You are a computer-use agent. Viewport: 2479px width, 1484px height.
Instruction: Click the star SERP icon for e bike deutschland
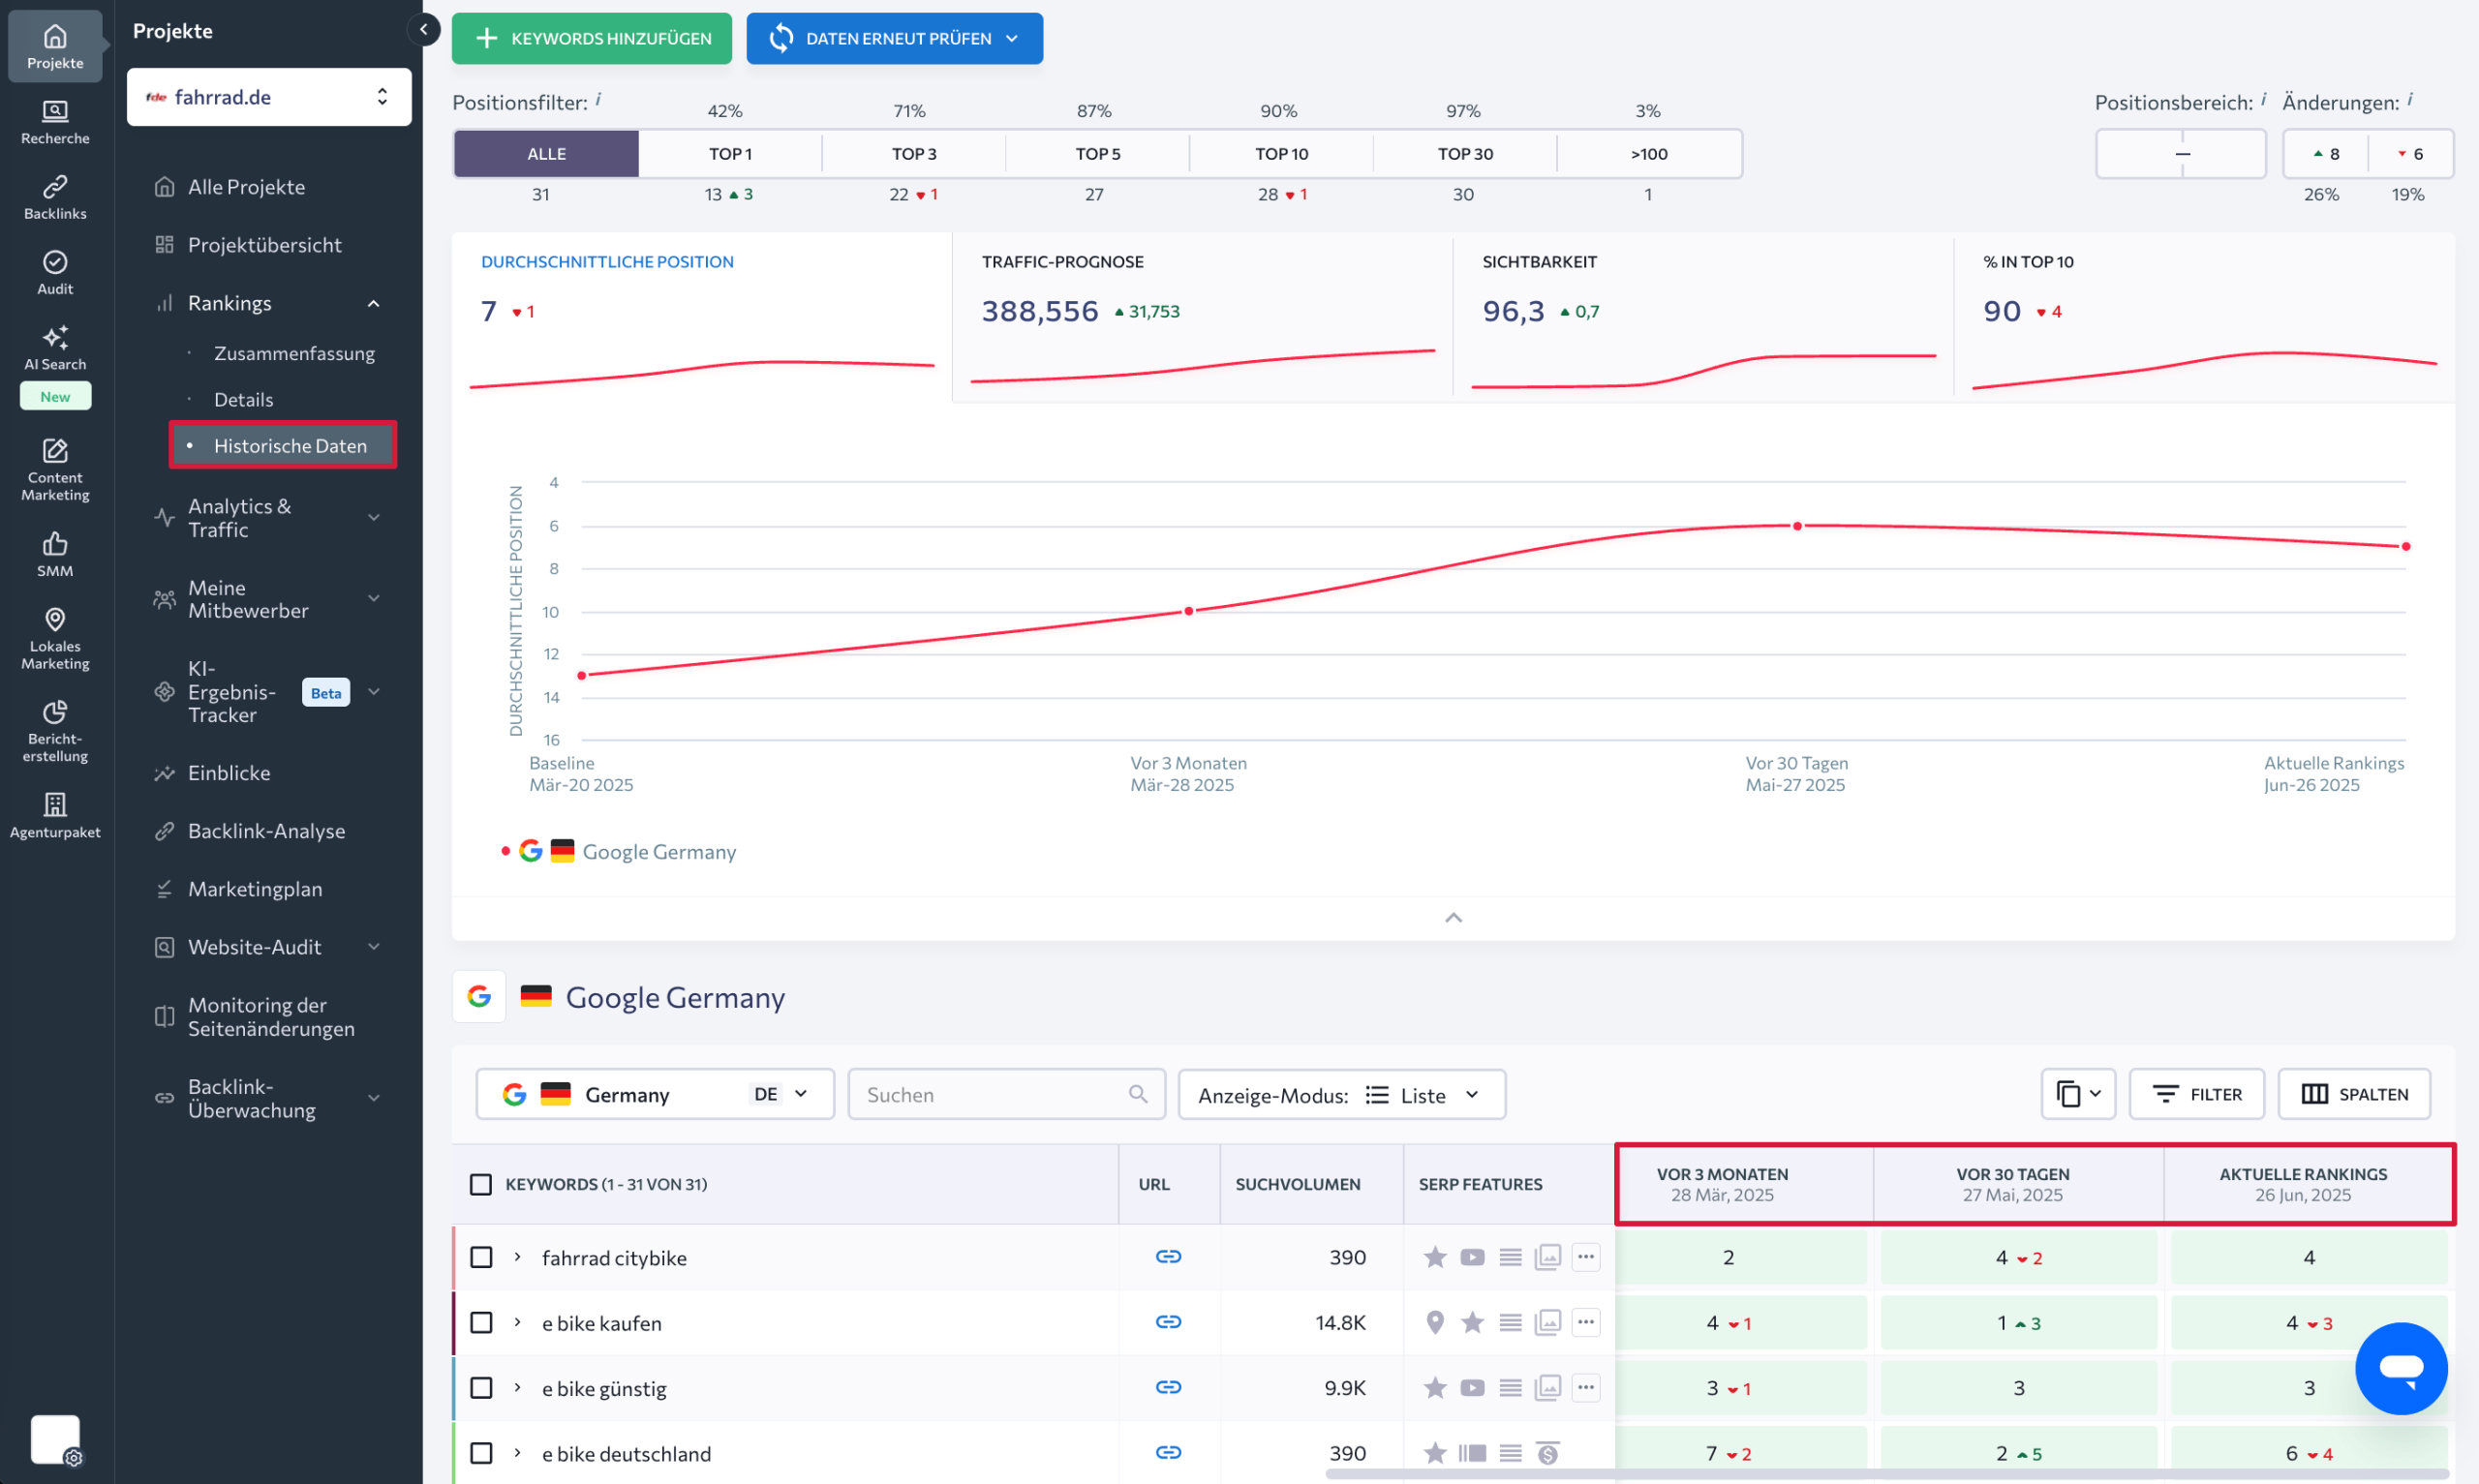(x=1434, y=1452)
